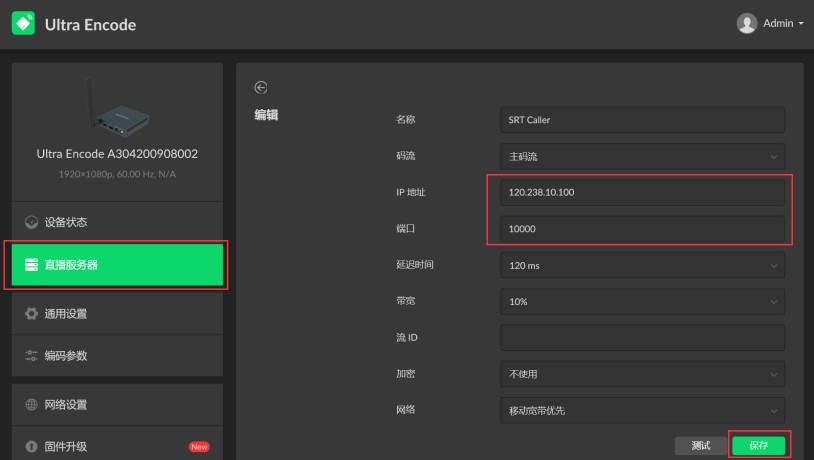Expand the 网络 dropdown showing 移动宽带优先
Screen dimensions: 814x460
[641, 410]
